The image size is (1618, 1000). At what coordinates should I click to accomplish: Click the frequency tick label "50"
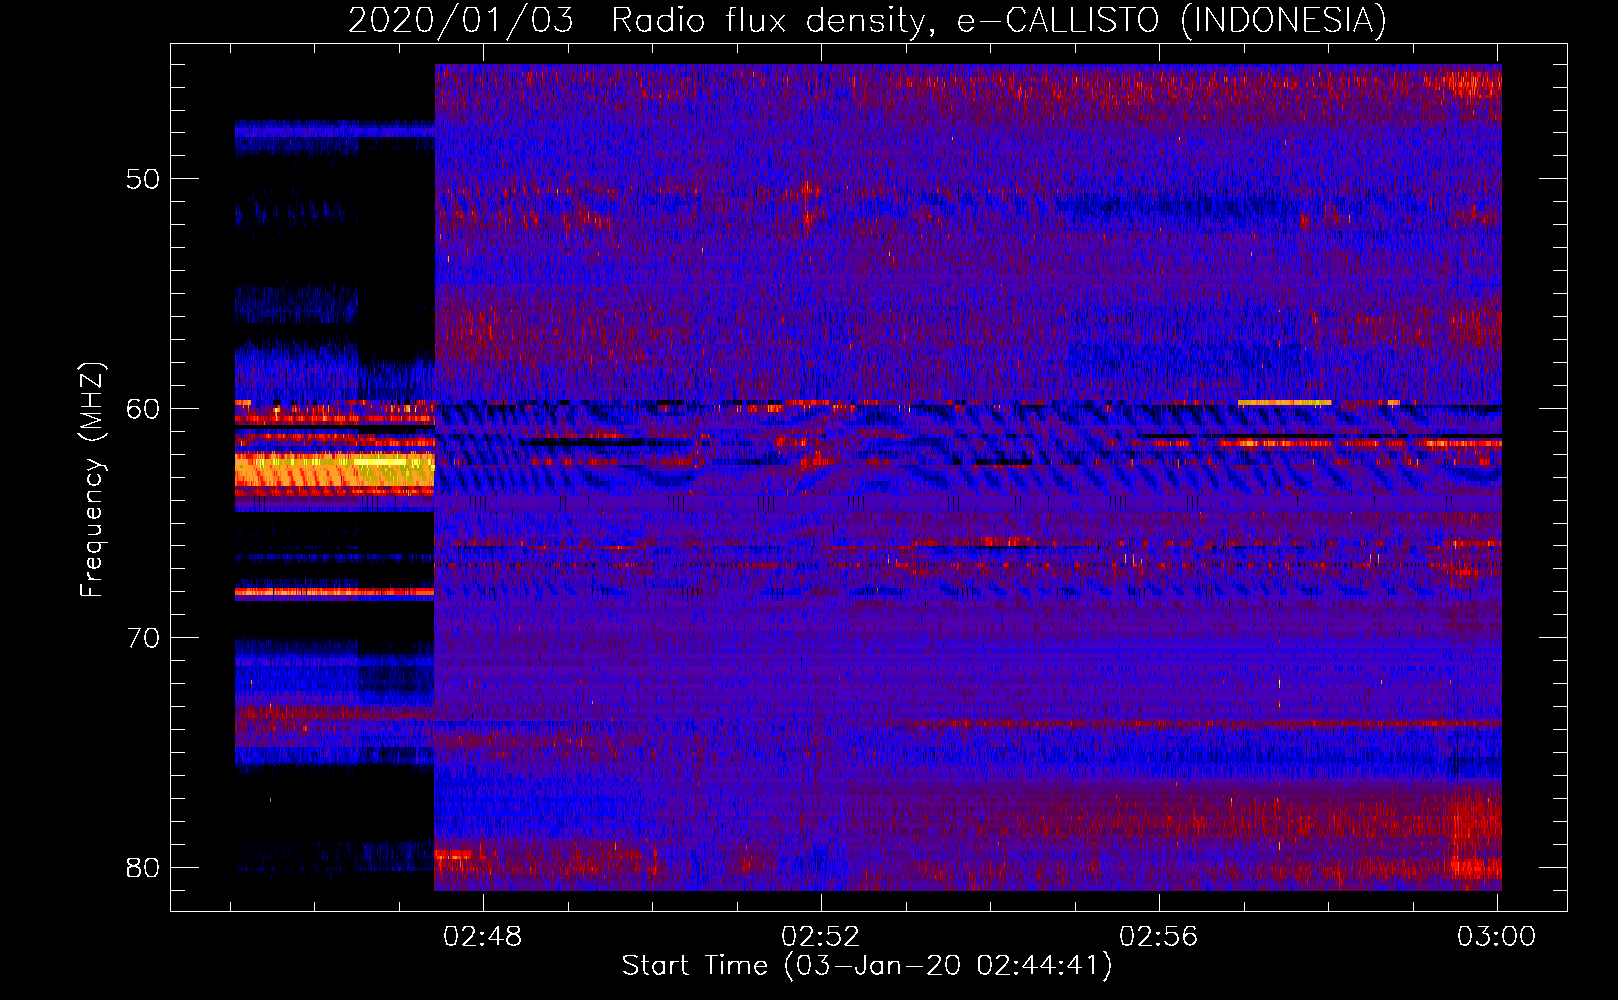tap(143, 179)
